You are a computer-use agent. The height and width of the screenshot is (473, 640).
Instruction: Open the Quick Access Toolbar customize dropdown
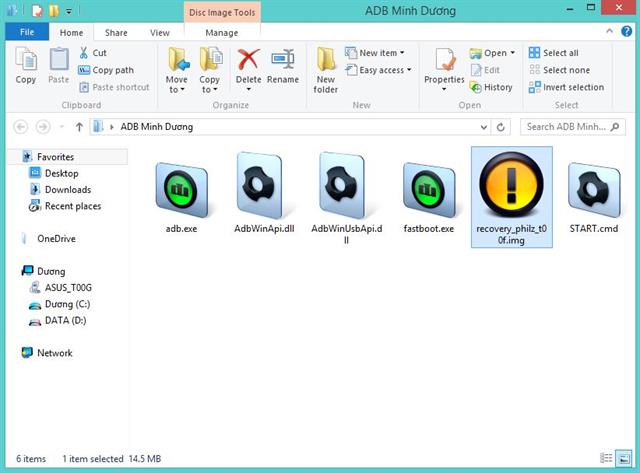69,11
